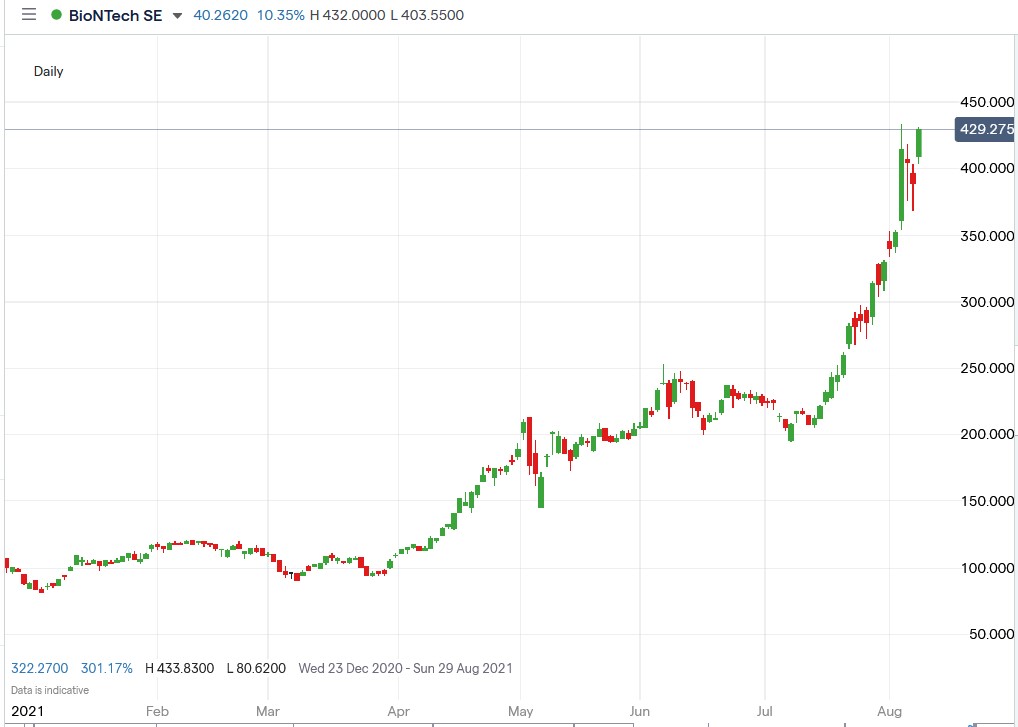1018x727 pixels.
Task: Click the 429.275 current price tag
Action: [x=986, y=129]
